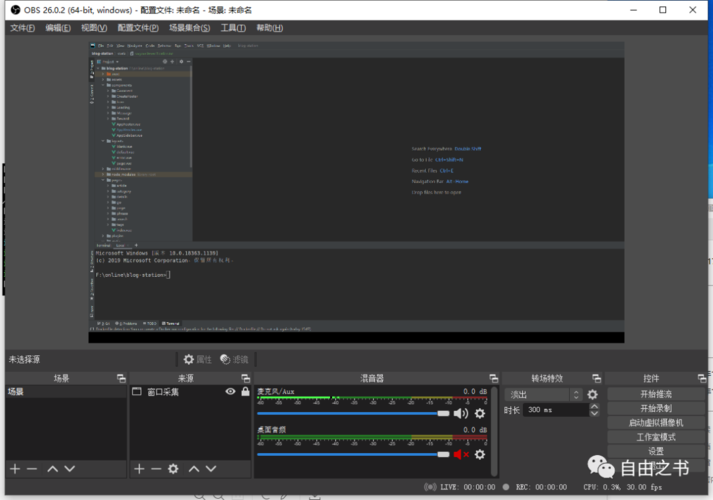713x500 pixels.
Task: Click the 属性 properties gear button
Action: 198,360
